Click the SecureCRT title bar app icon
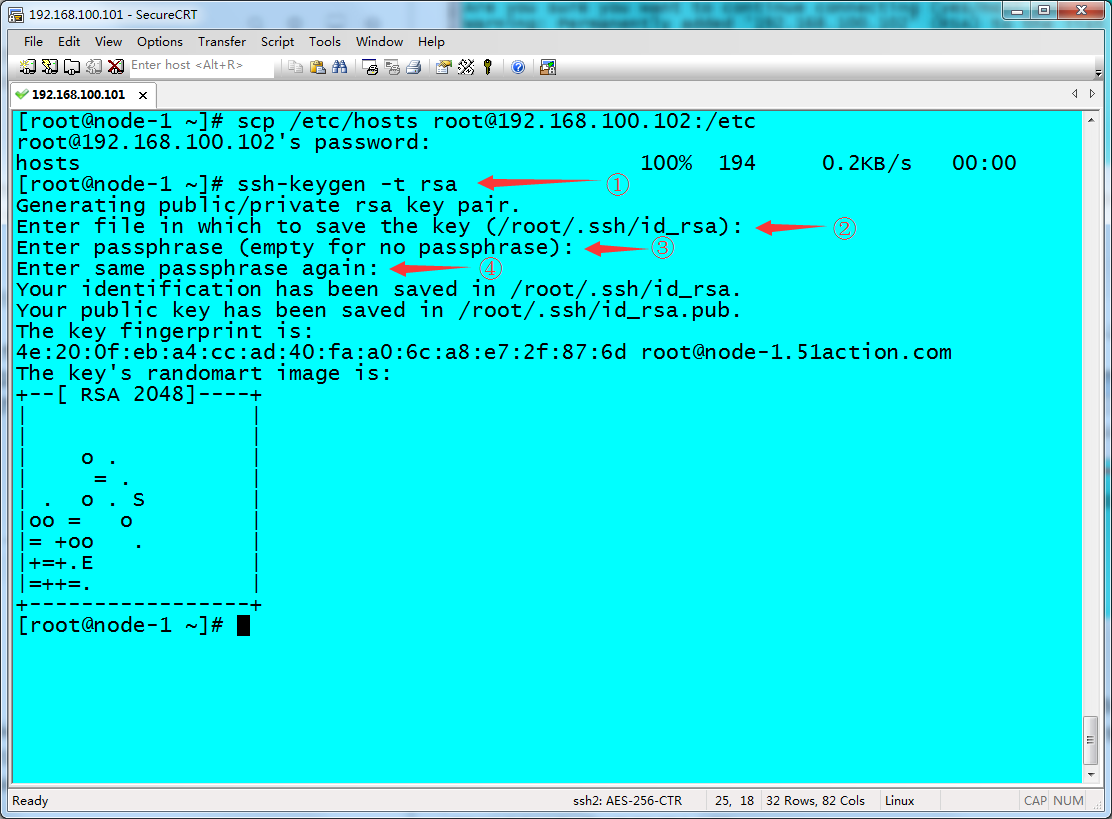The height and width of the screenshot is (819, 1112). click(16, 14)
